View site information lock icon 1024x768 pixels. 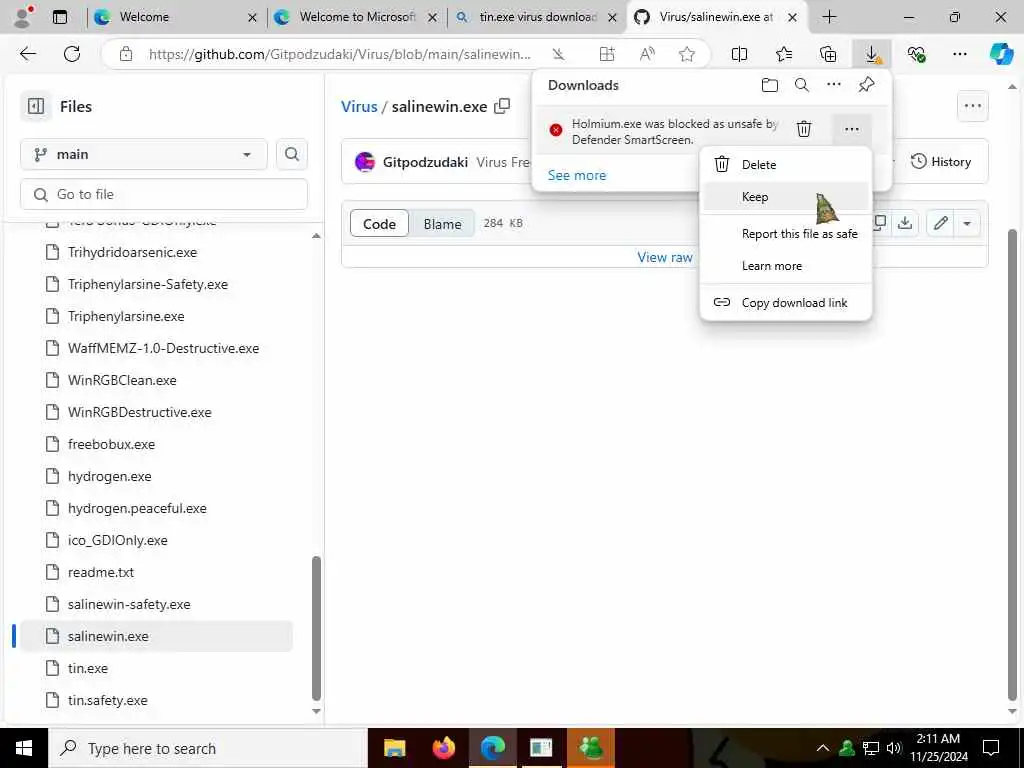point(125,54)
